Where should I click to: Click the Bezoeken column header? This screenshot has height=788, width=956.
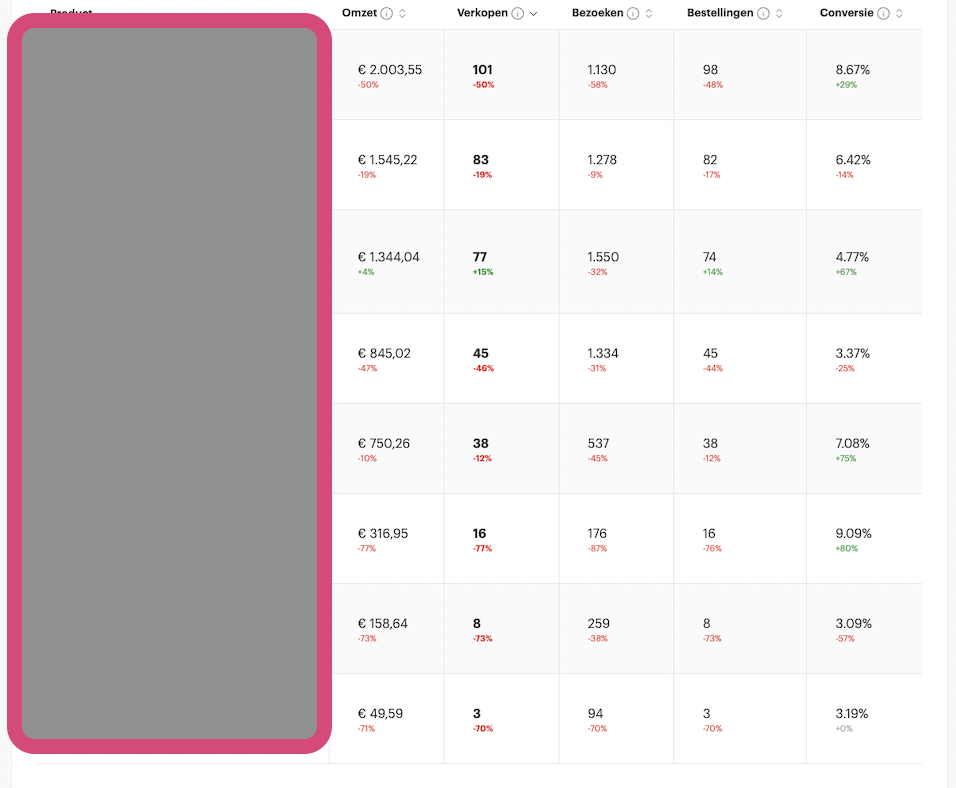click(598, 13)
